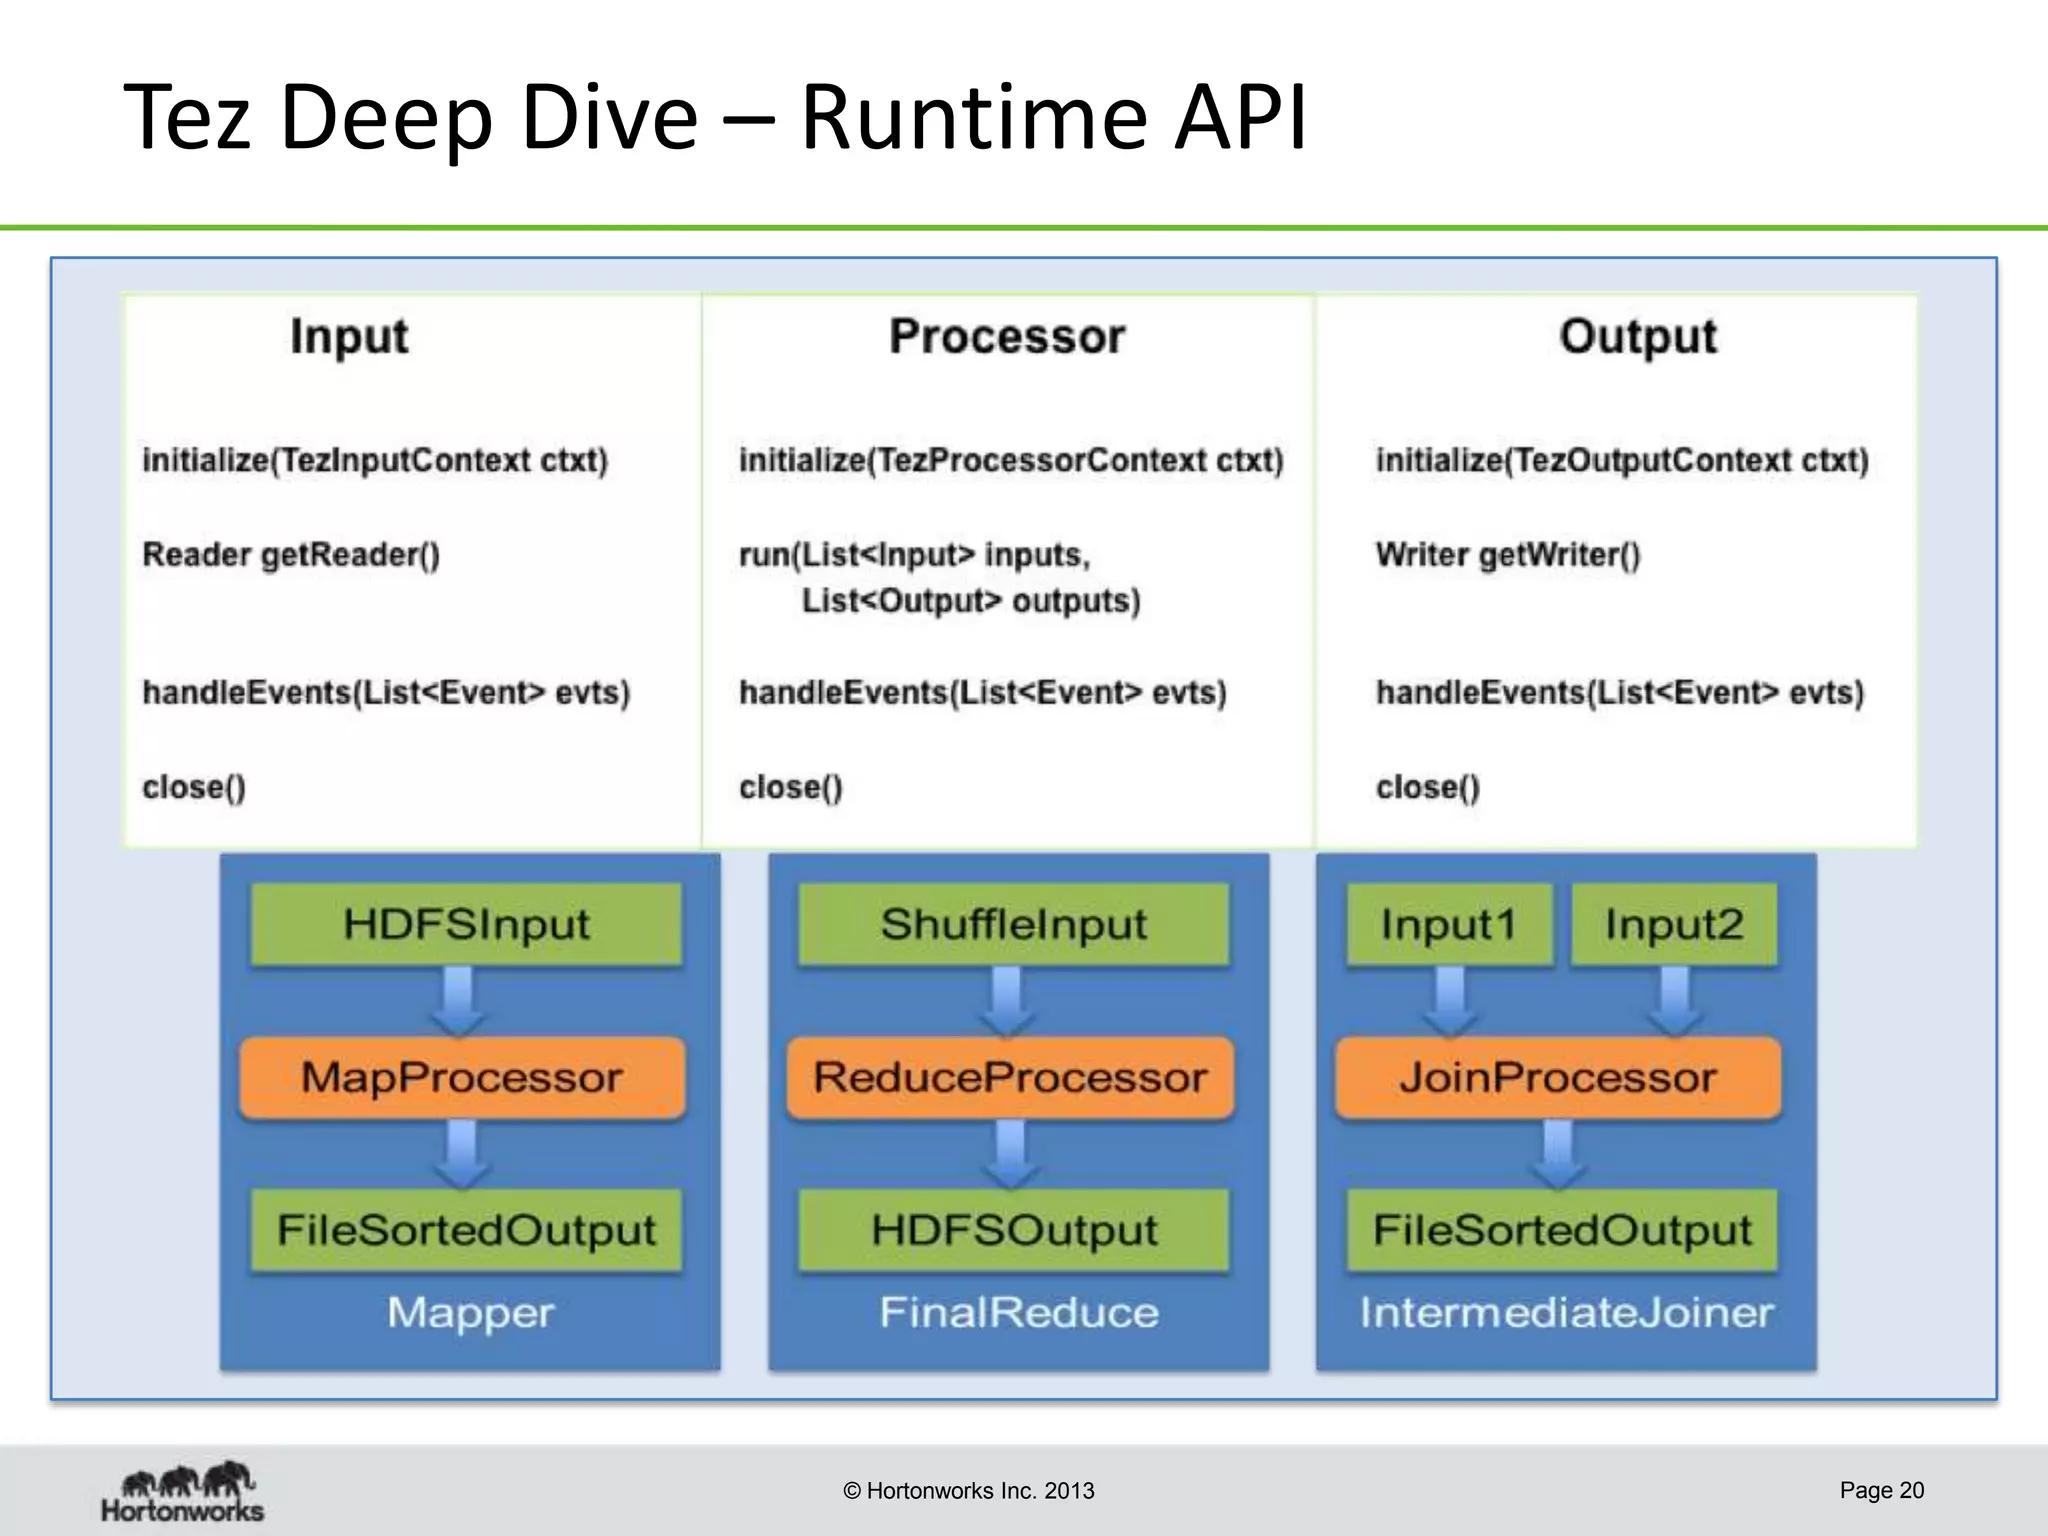This screenshot has height=1536, width=2048.
Task: Click the HDFSInput green box
Action: click(466, 924)
